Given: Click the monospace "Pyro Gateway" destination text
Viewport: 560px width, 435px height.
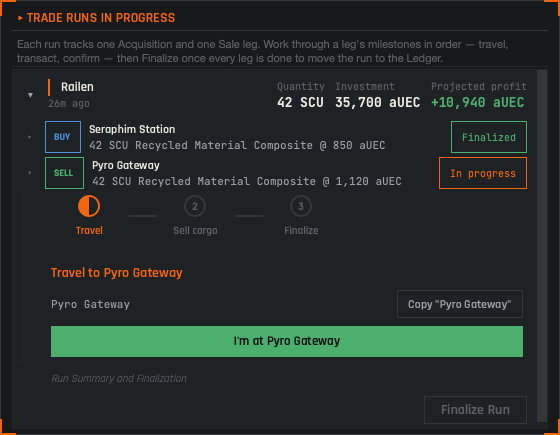Looking at the screenshot, I should coord(90,304).
